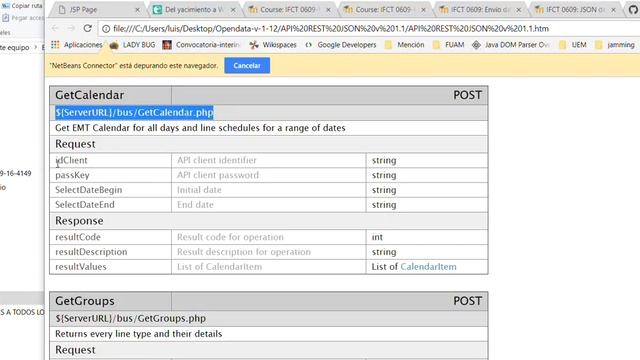Click the GetCalendar section heading
Screen dimensions: 640x360
pyautogui.click(x=89, y=95)
